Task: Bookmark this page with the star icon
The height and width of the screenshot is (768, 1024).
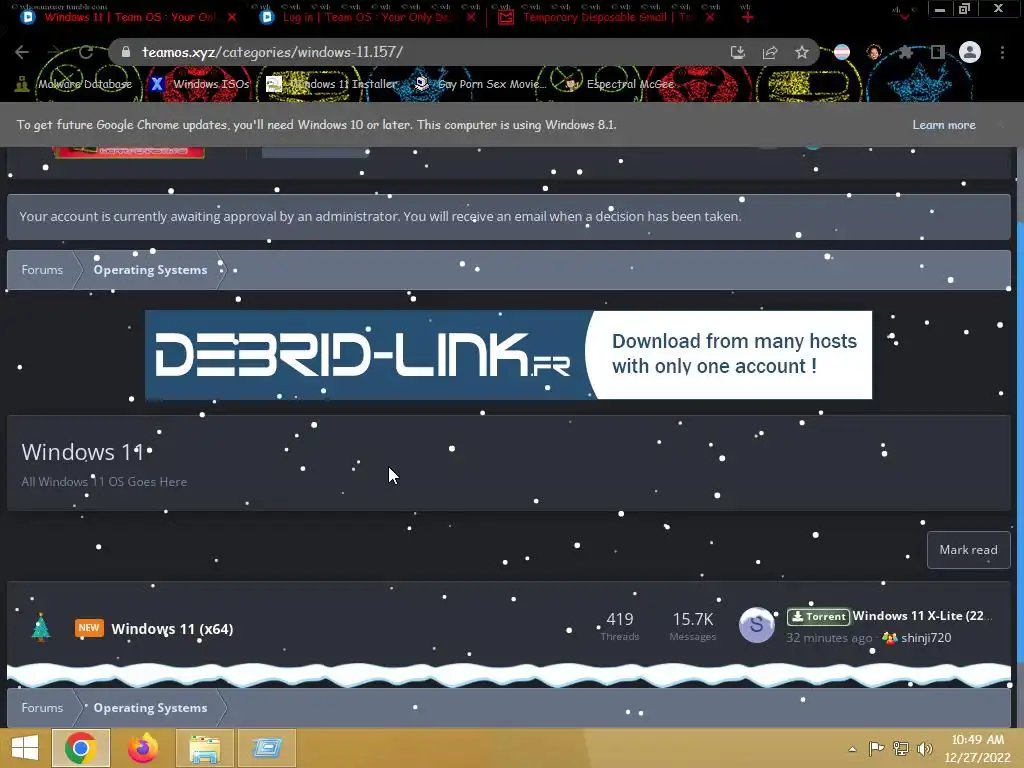Action: click(802, 52)
